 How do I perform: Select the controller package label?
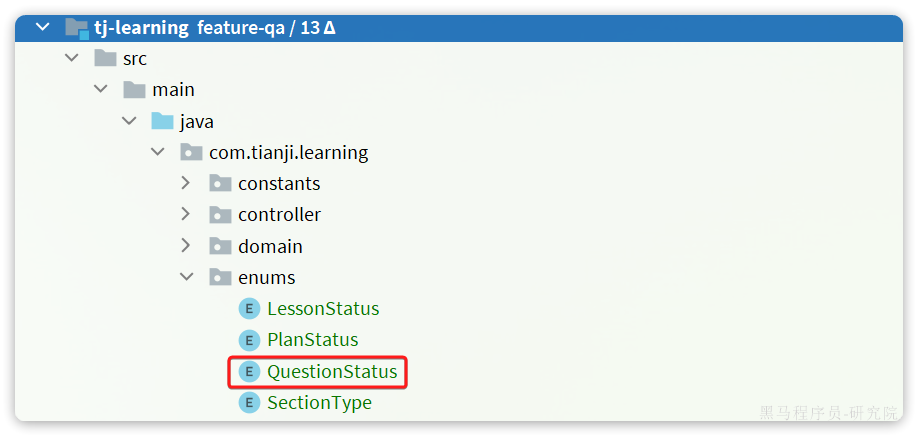[x=279, y=215]
